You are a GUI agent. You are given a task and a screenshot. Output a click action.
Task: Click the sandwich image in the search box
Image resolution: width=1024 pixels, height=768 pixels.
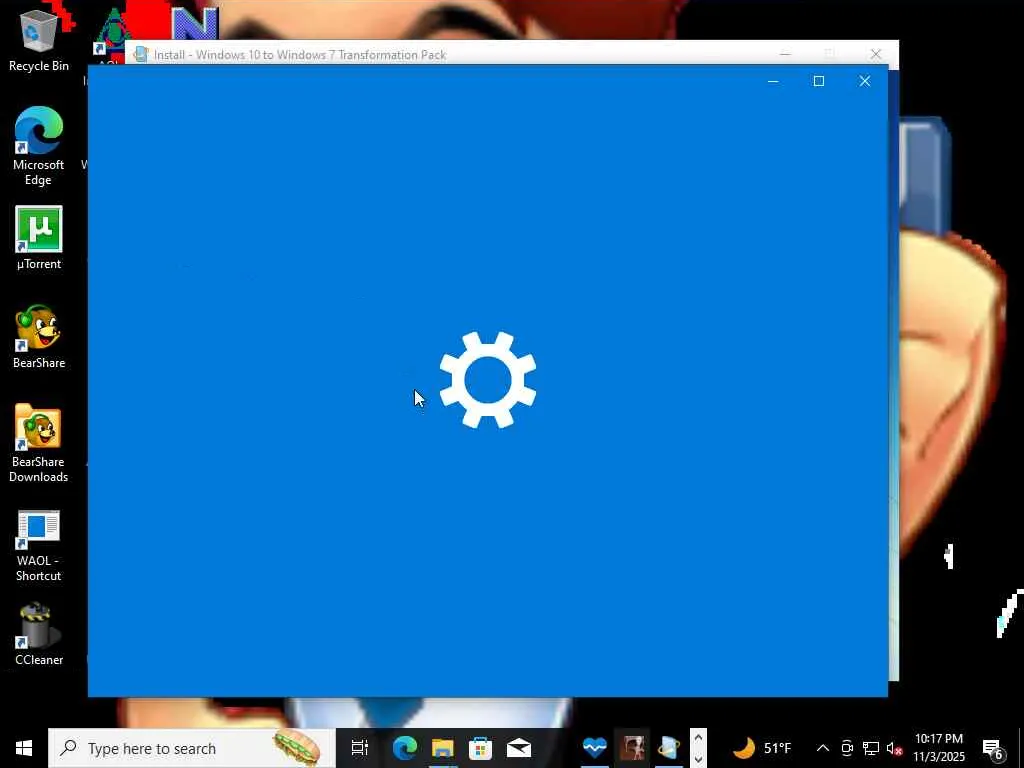click(x=296, y=748)
